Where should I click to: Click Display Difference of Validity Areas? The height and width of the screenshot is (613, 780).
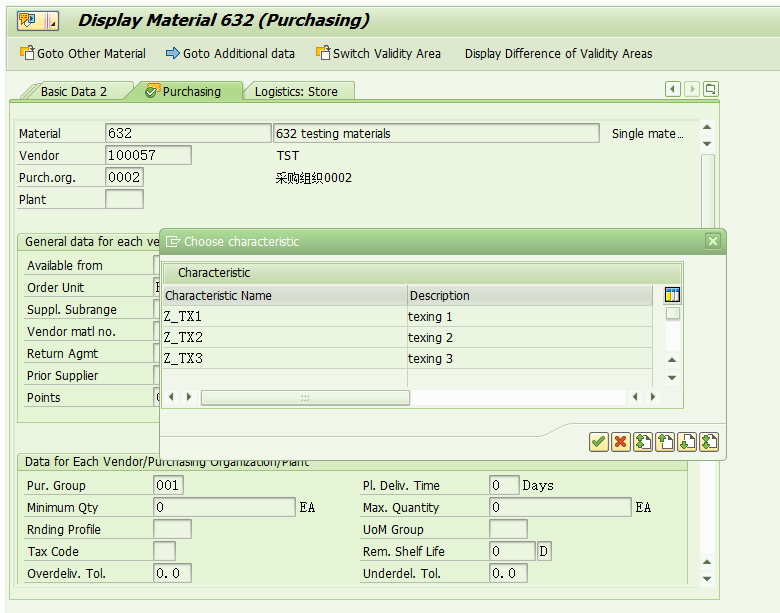[558, 53]
